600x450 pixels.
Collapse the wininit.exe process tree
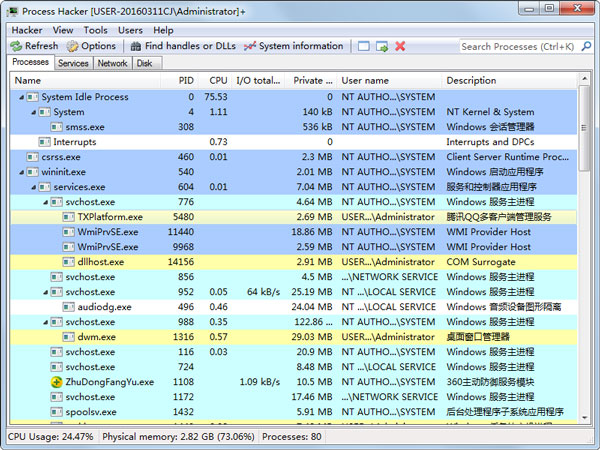pyautogui.click(x=20, y=172)
